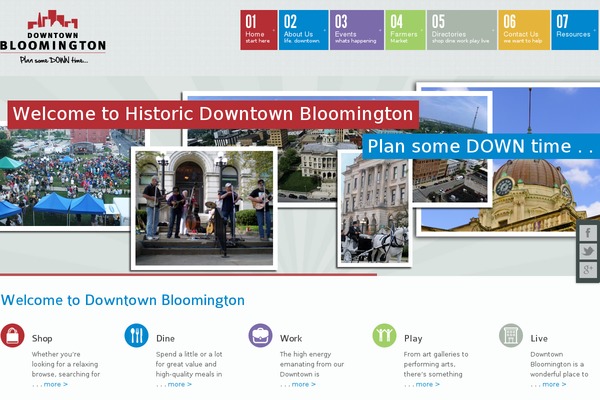This screenshot has width=600, height=400.
Task: Open the Facebook social icon
Action: (x=588, y=233)
